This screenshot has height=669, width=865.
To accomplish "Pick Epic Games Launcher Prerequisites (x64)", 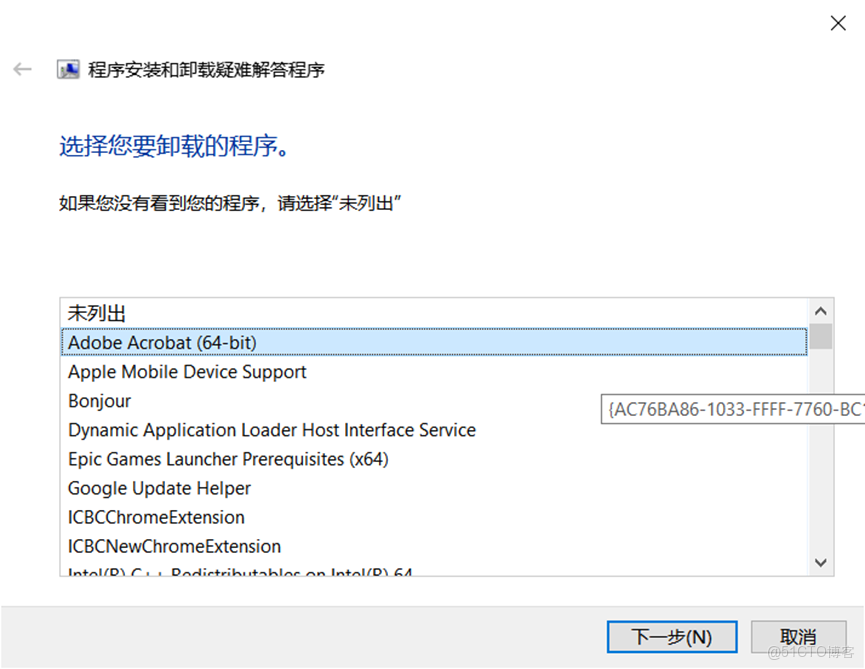I will [228, 459].
